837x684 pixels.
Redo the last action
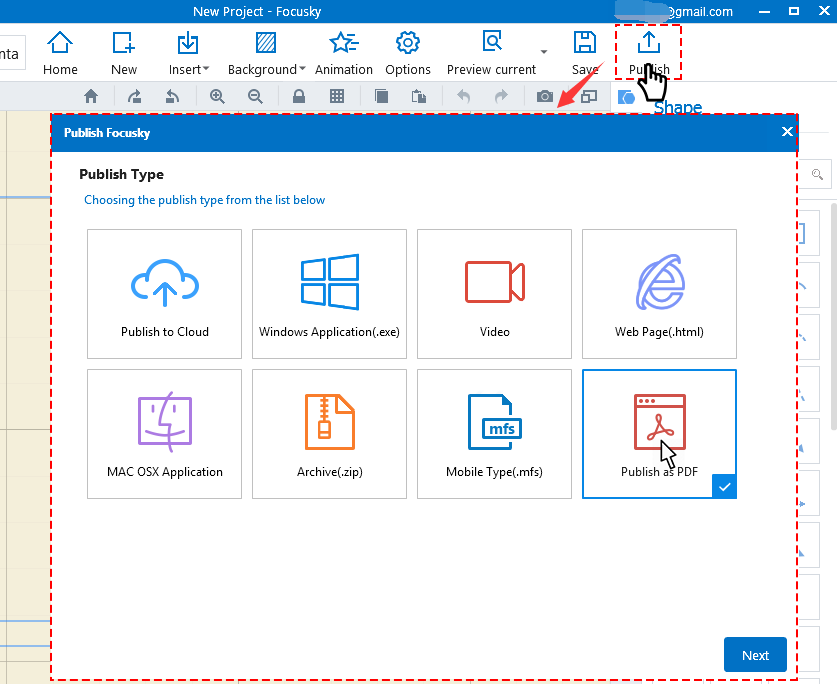501,97
